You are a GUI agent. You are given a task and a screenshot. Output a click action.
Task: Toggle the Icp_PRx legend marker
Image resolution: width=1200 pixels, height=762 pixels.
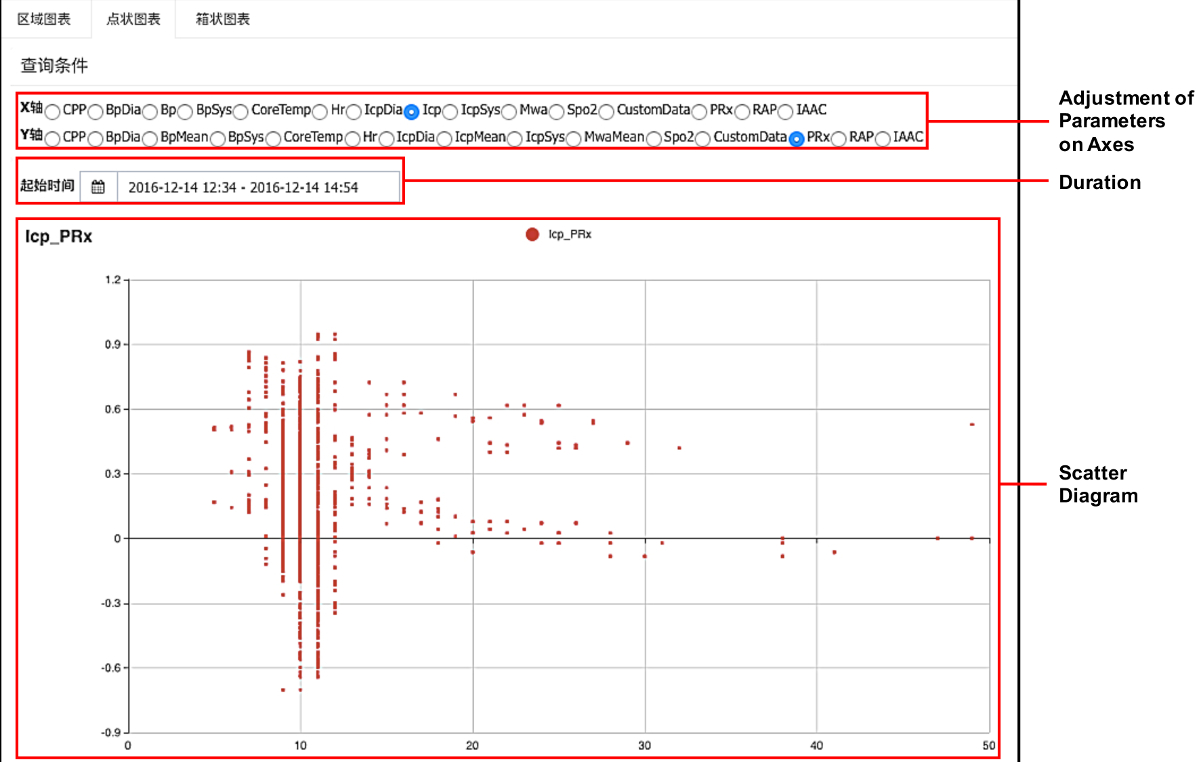click(x=532, y=234)
